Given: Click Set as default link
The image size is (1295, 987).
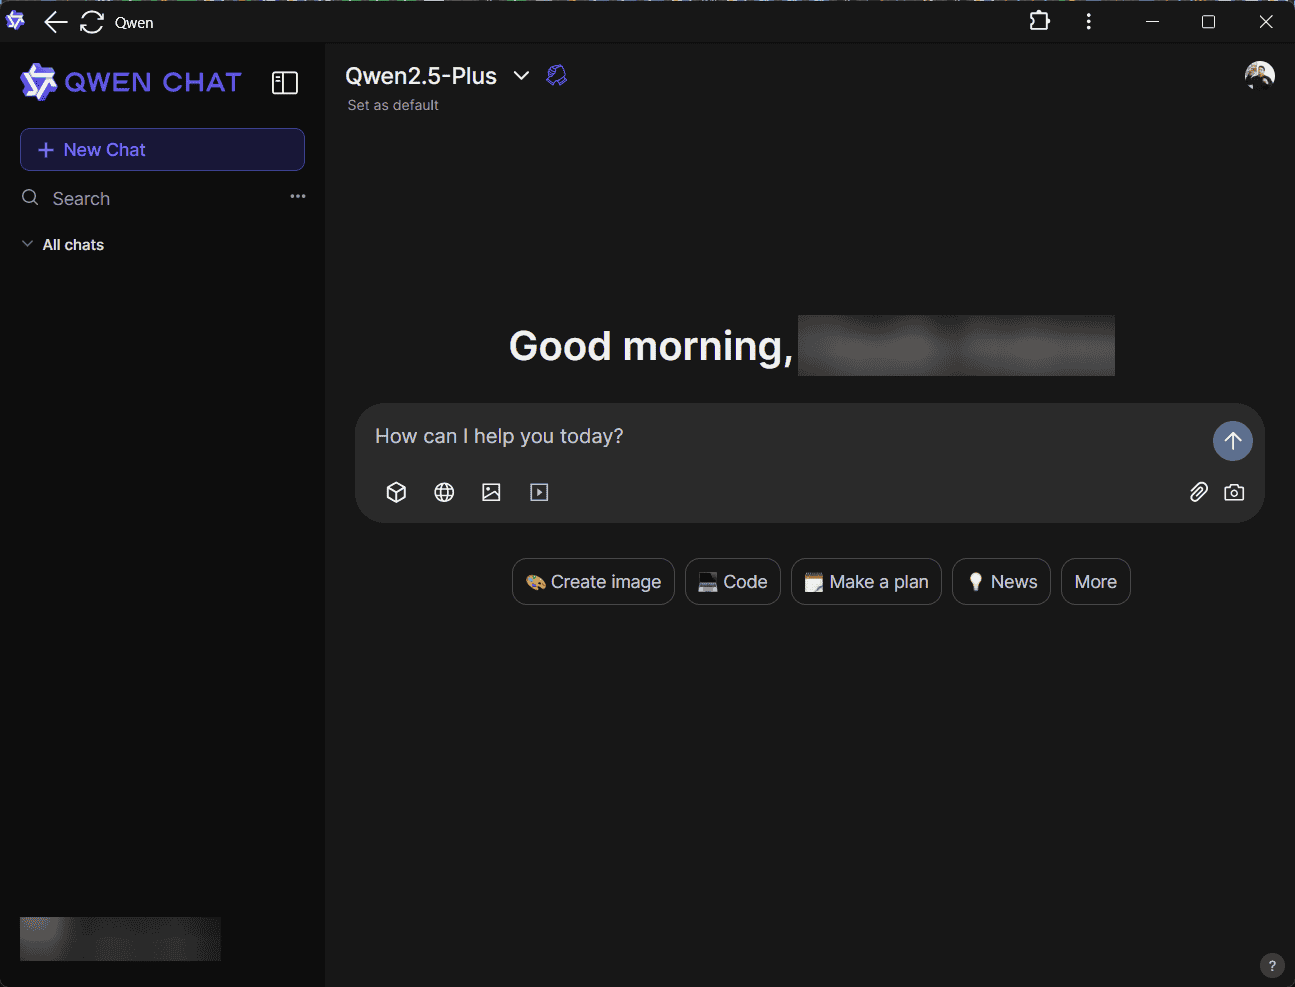Looking at the screenshot, I should pyautogui.click(x=393, y=105).
